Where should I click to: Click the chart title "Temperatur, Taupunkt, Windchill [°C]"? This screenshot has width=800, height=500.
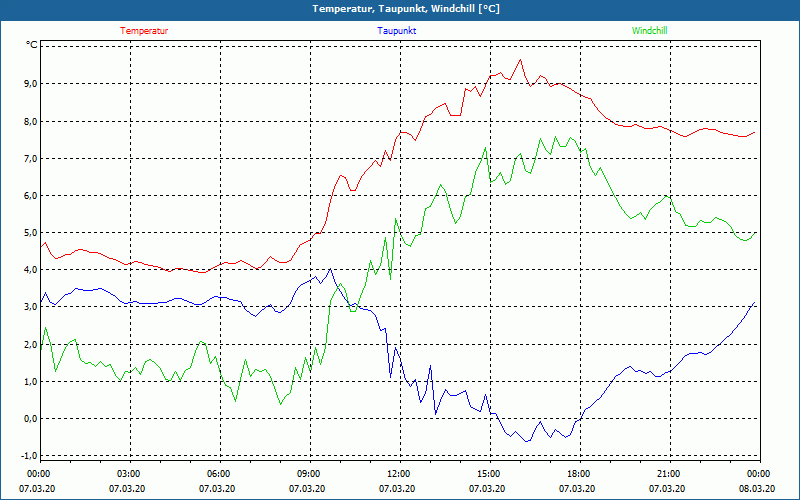406,9
